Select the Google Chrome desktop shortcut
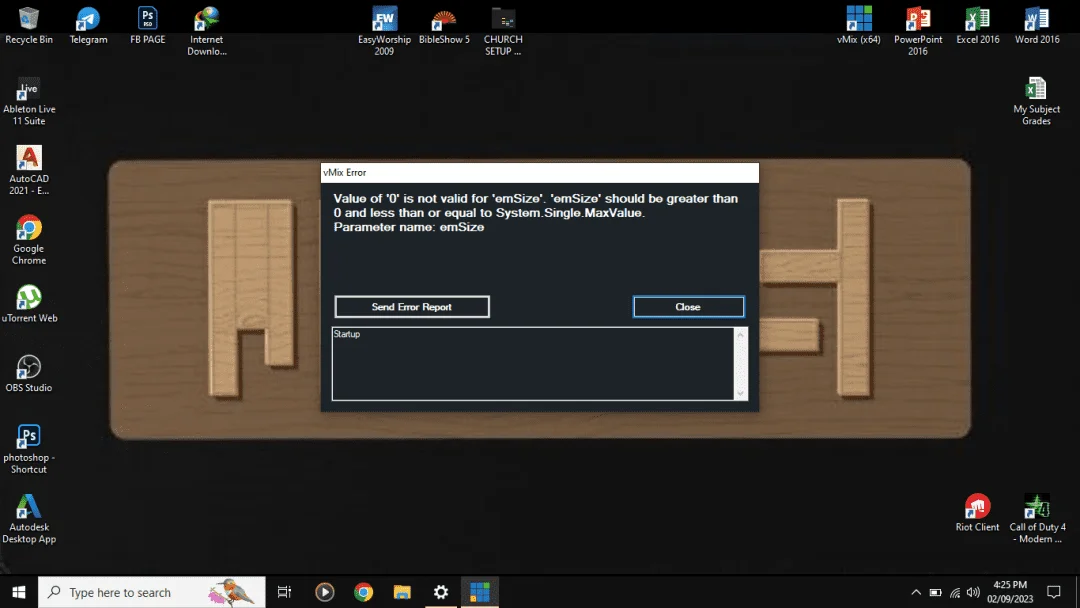Viewport: 1080px width, 608px height. [29, 240]
